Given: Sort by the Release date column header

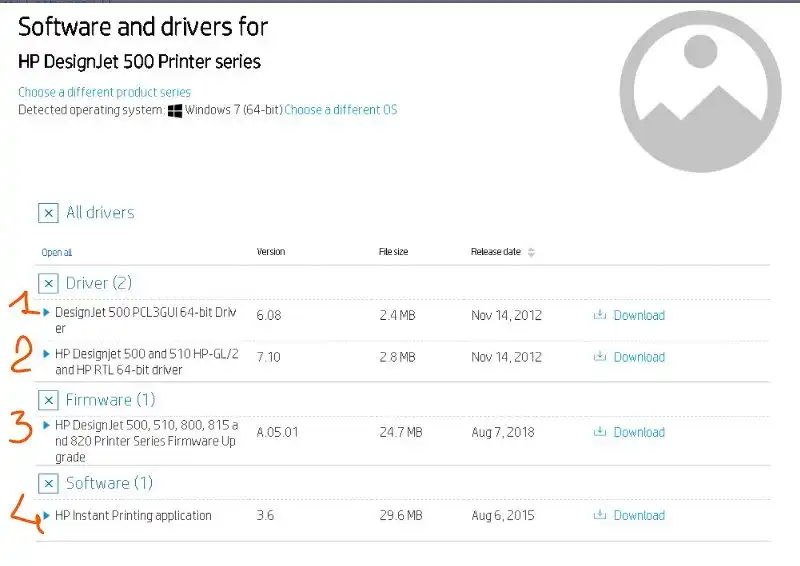Looking at the screenshot, I should 495,252.
